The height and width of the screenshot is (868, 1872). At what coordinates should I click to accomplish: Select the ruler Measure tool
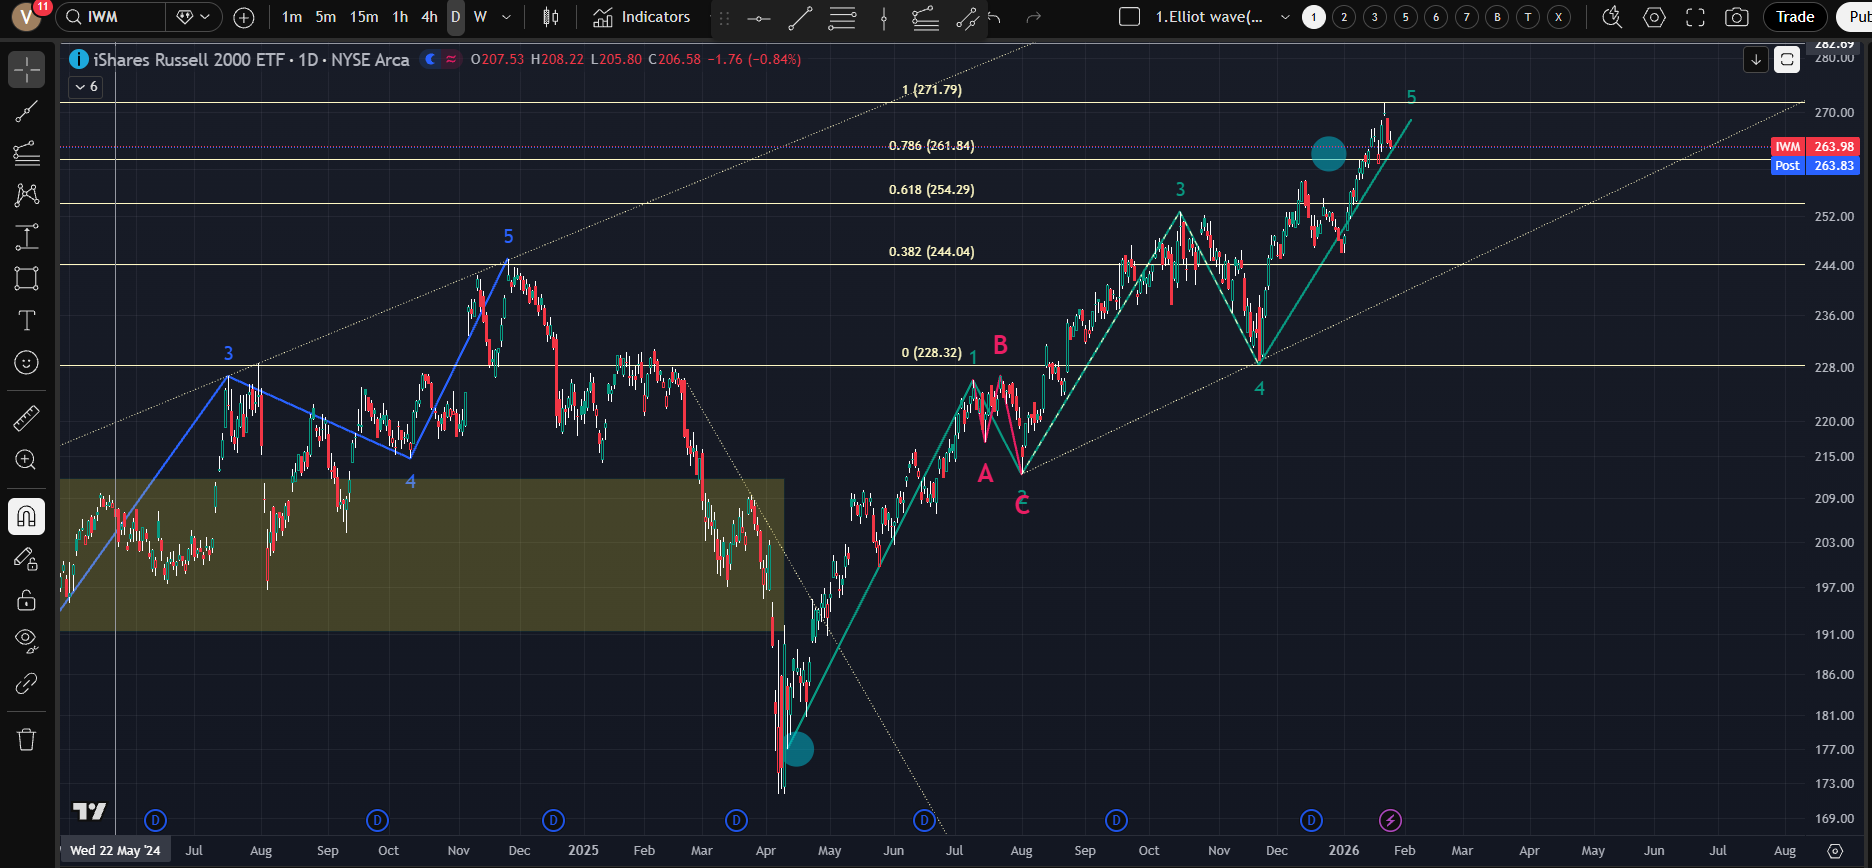coord(27,418)
